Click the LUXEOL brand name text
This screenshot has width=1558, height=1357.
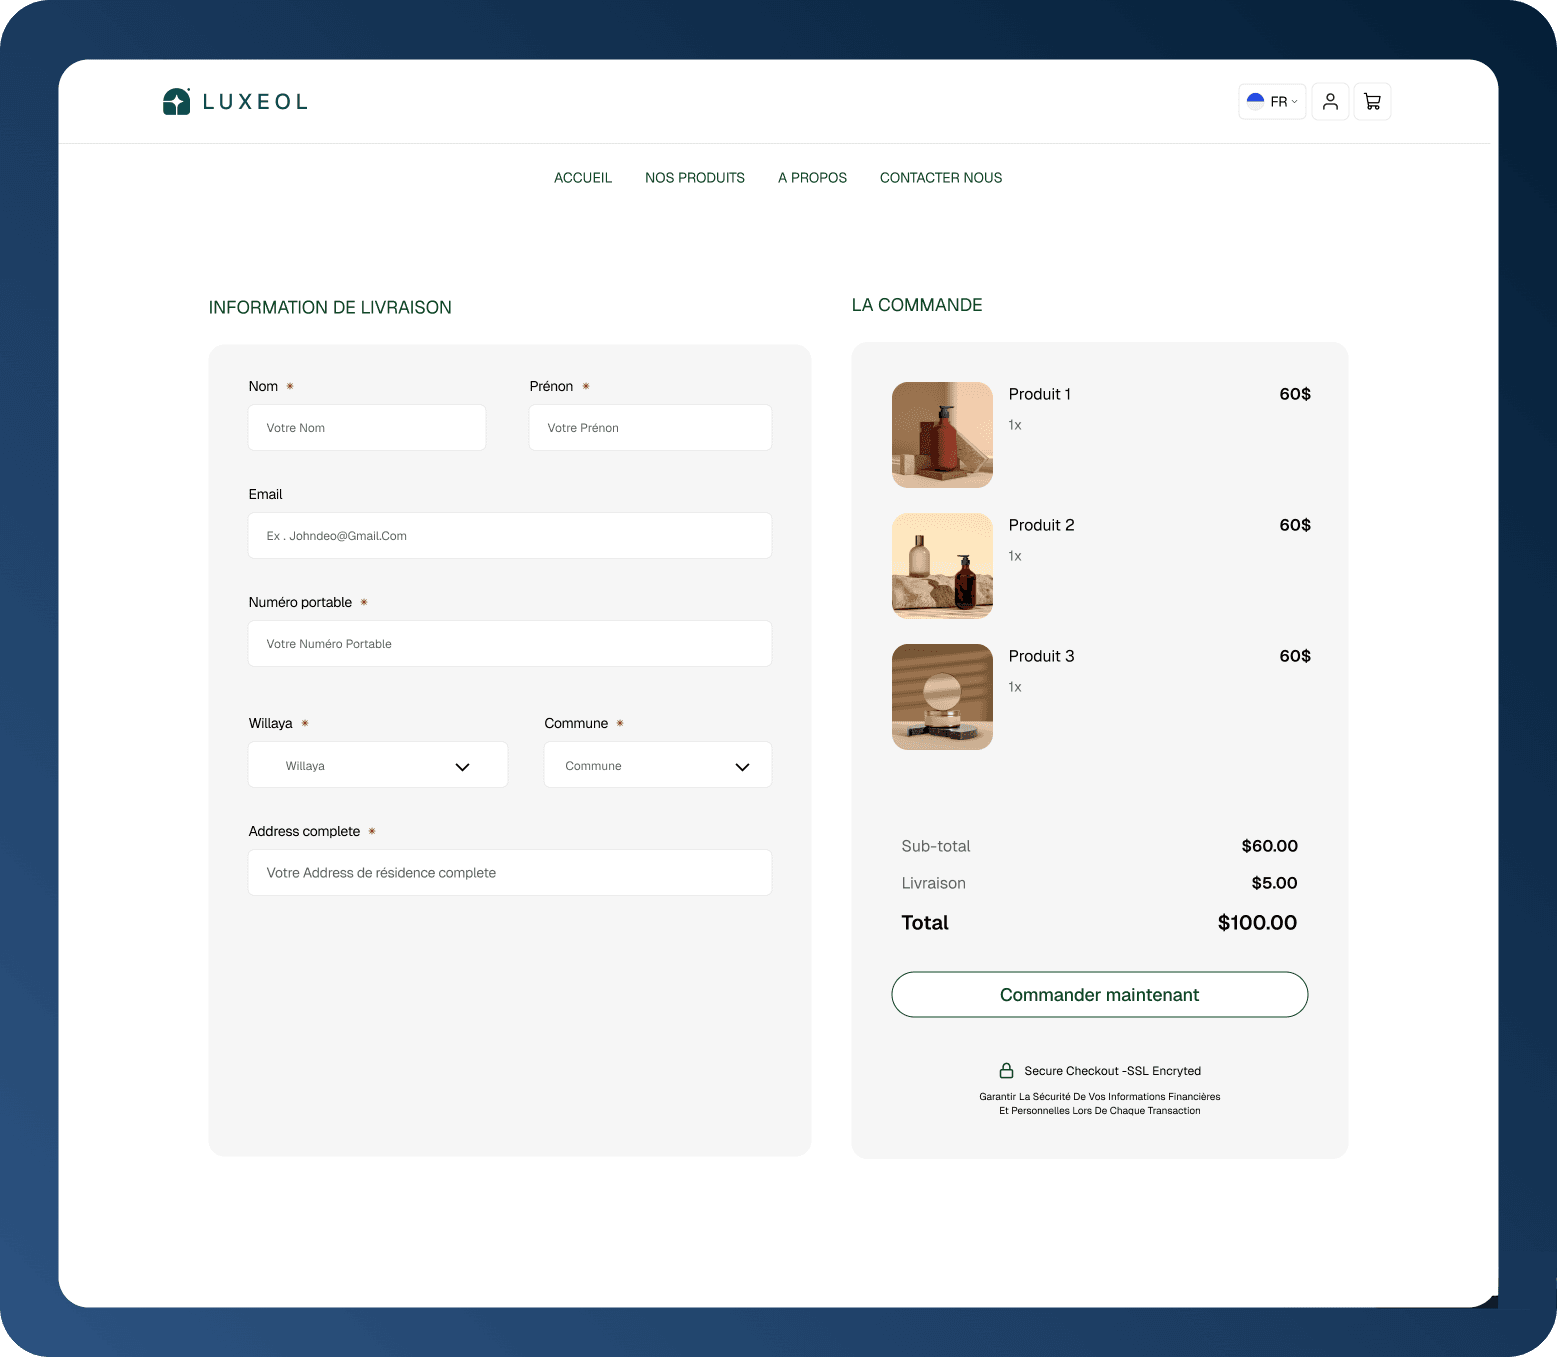255,102
